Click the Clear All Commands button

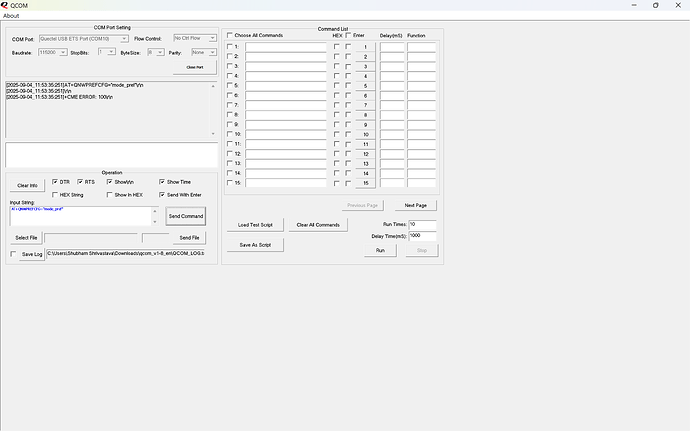pos(318,225)
